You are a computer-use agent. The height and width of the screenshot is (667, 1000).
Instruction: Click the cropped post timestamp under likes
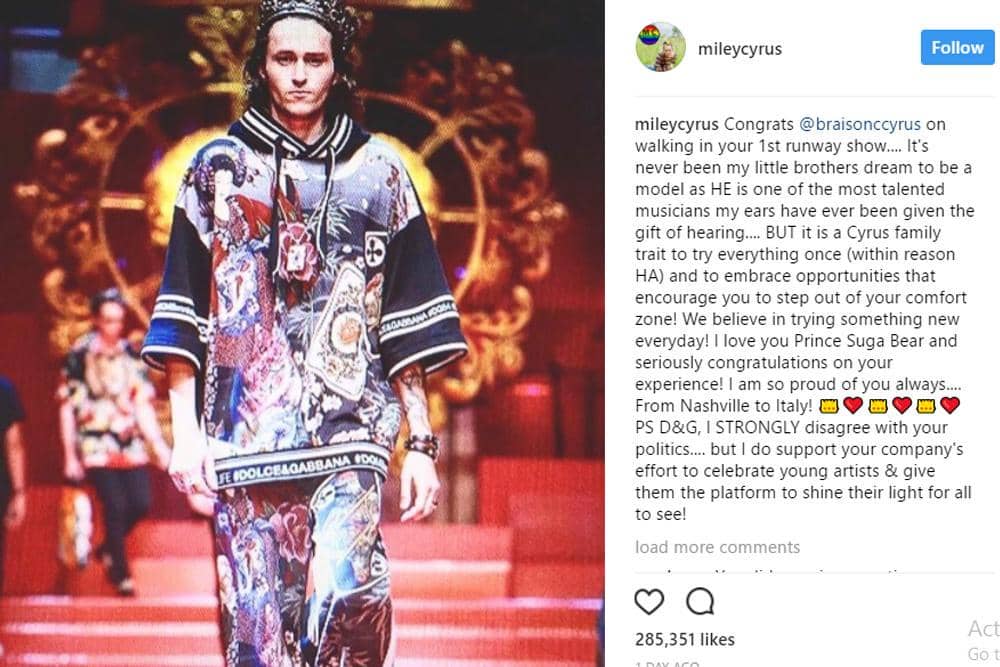[667, 664]
